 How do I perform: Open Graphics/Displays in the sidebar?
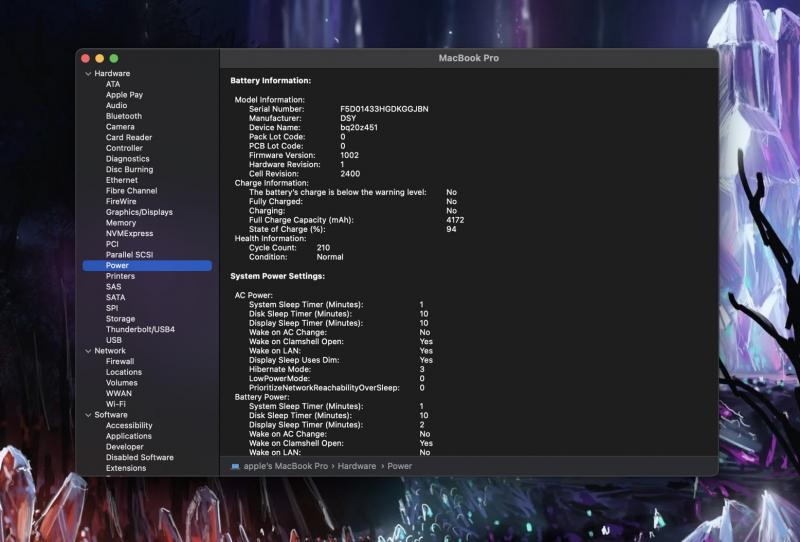pos(139,212)
